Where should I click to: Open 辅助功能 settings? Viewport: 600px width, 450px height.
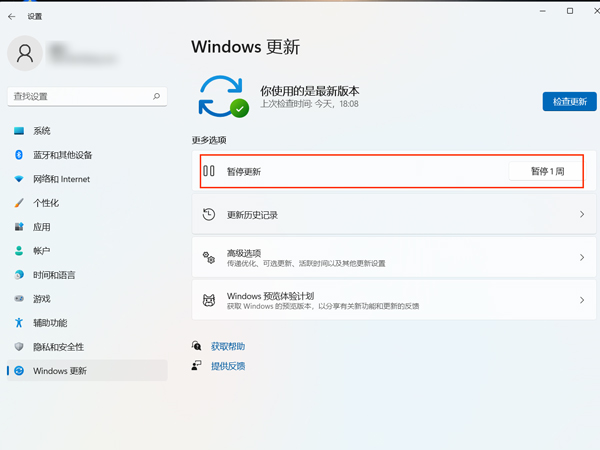point(87,323)
